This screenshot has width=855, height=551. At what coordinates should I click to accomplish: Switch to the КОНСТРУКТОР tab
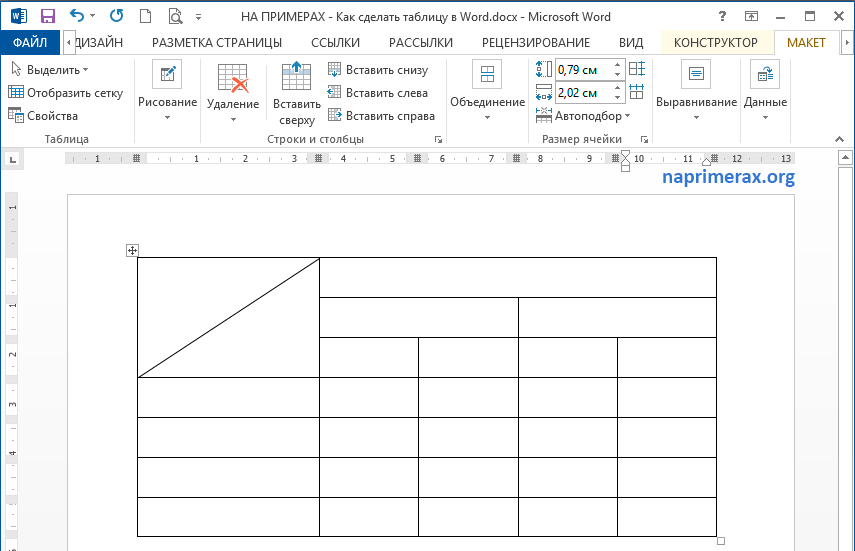tap(715, 42)
